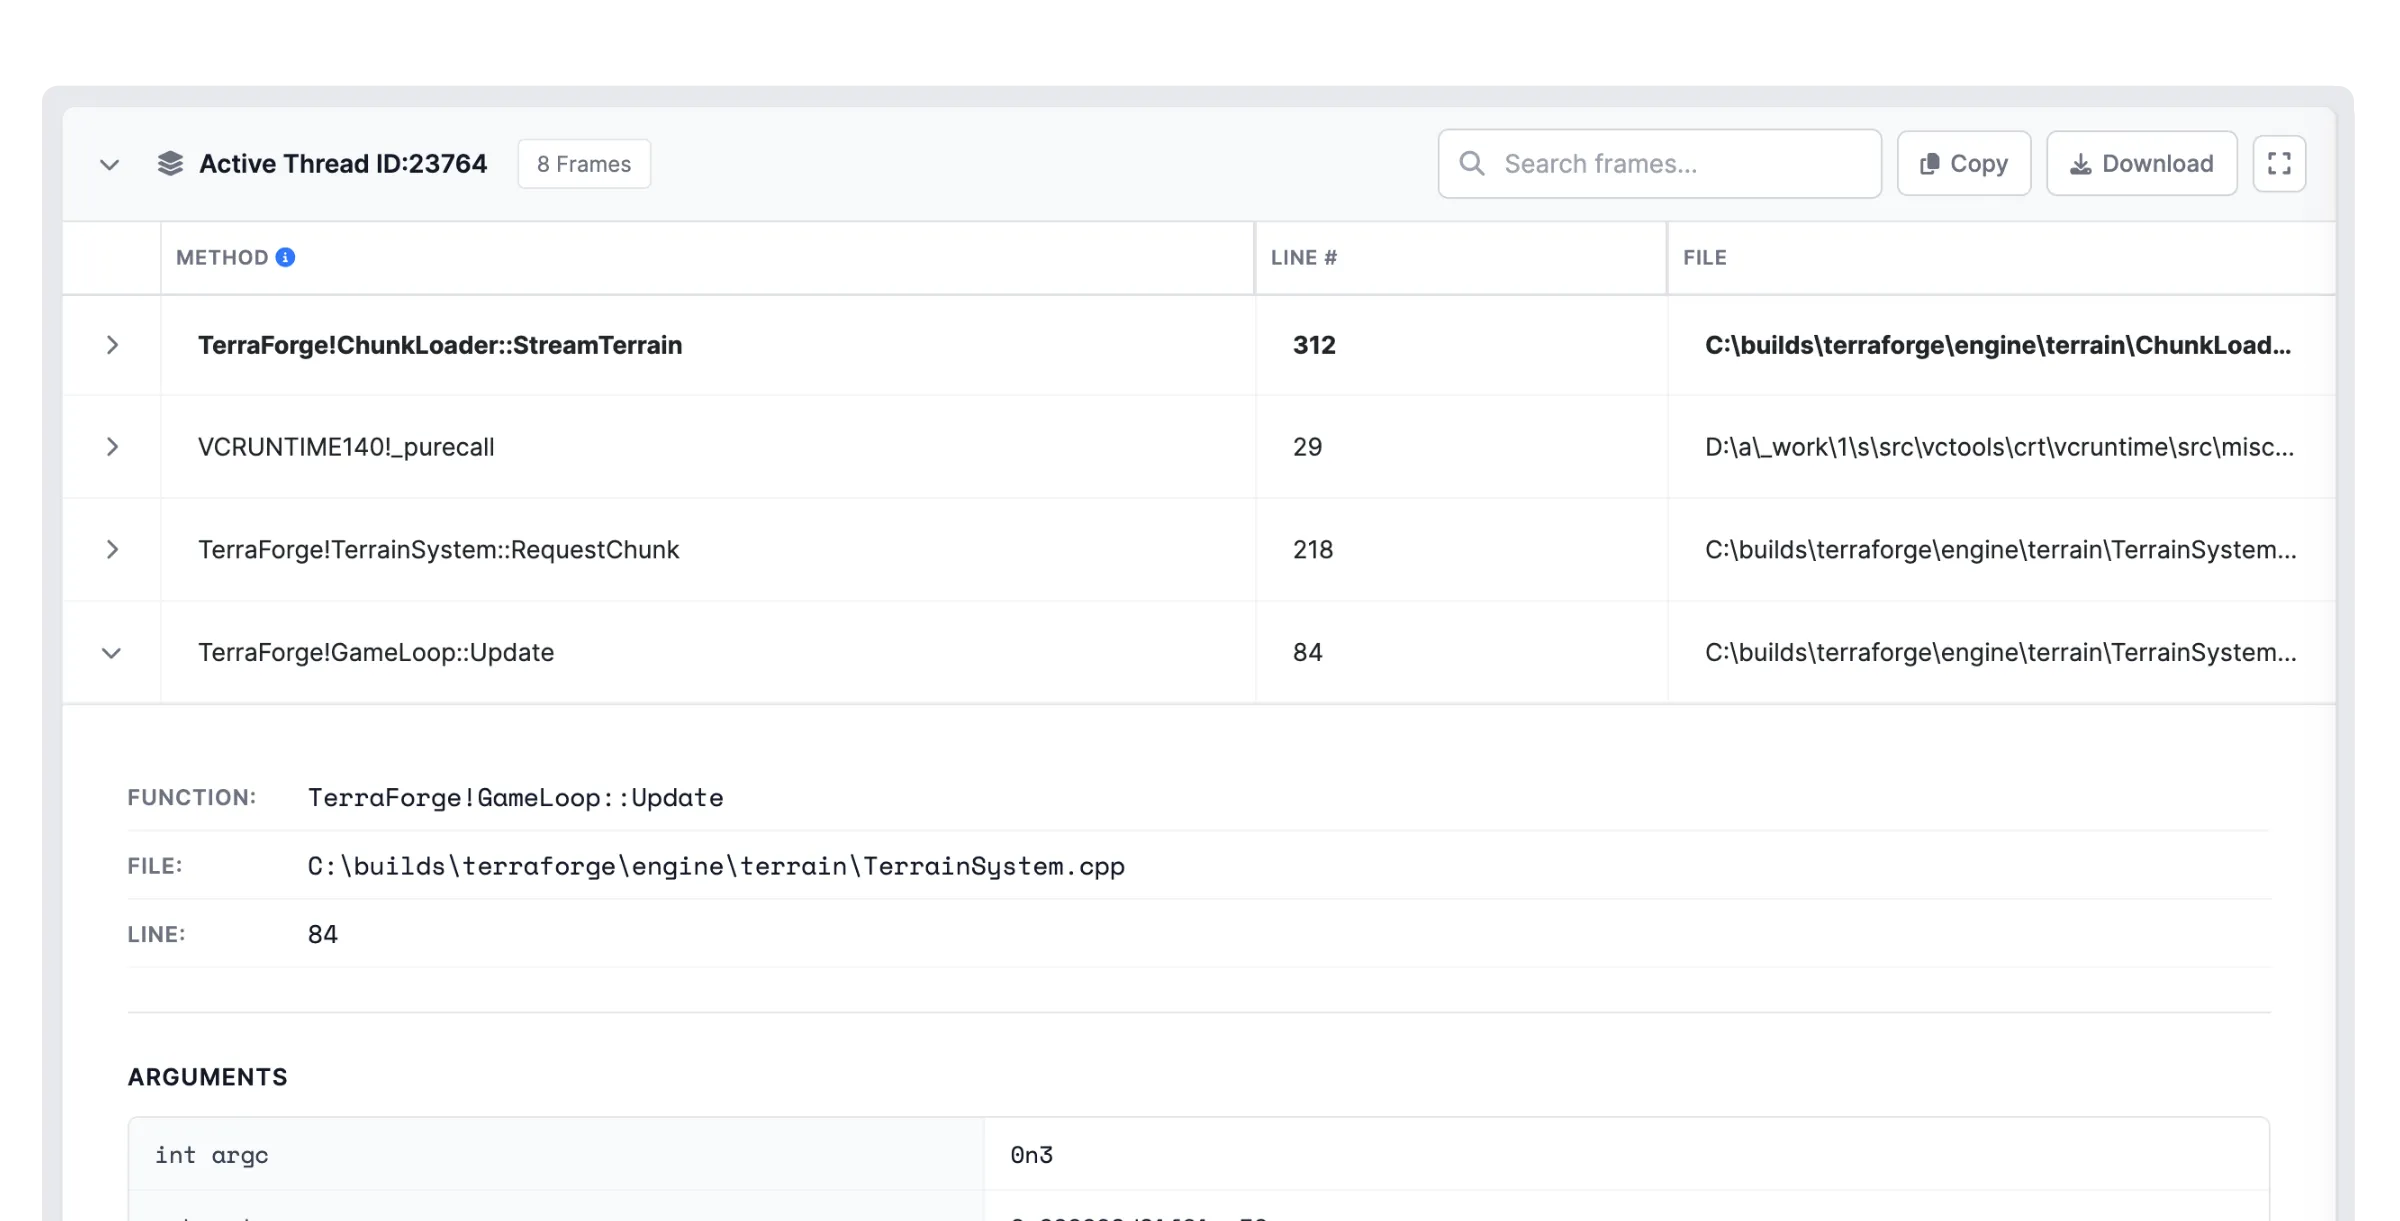The width and height of the screenshot is (2400, 1221).
Task: Select TerraForge!GameLoop::Update row method text
Action: pos(376,653)
